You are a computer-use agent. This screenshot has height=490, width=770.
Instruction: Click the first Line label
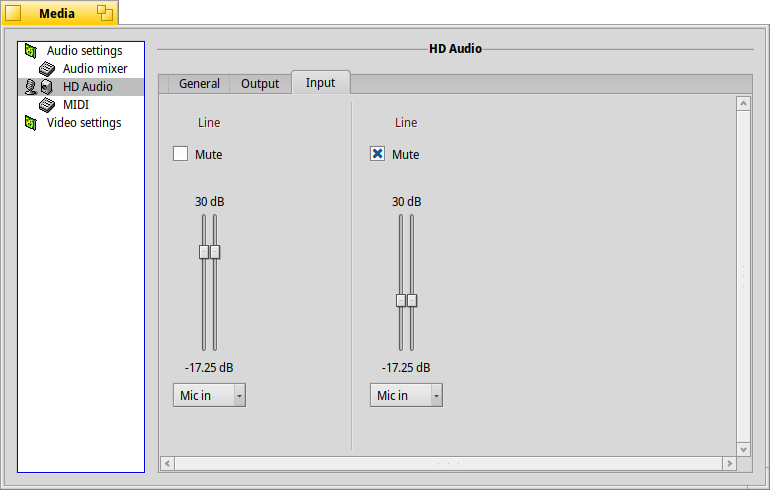[x=209, y=123]
